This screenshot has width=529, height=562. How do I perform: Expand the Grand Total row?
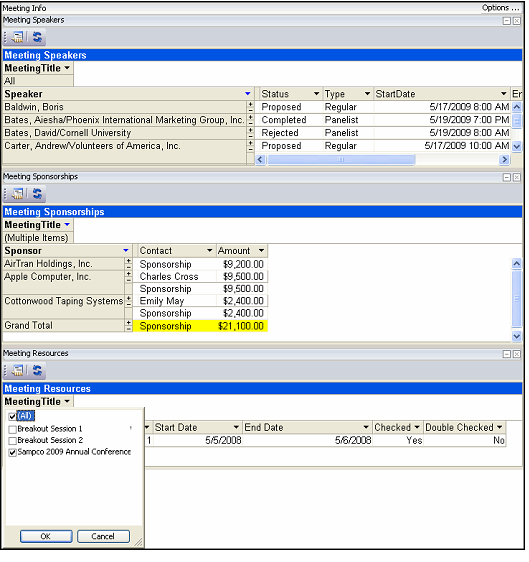[x=129, y=323]
